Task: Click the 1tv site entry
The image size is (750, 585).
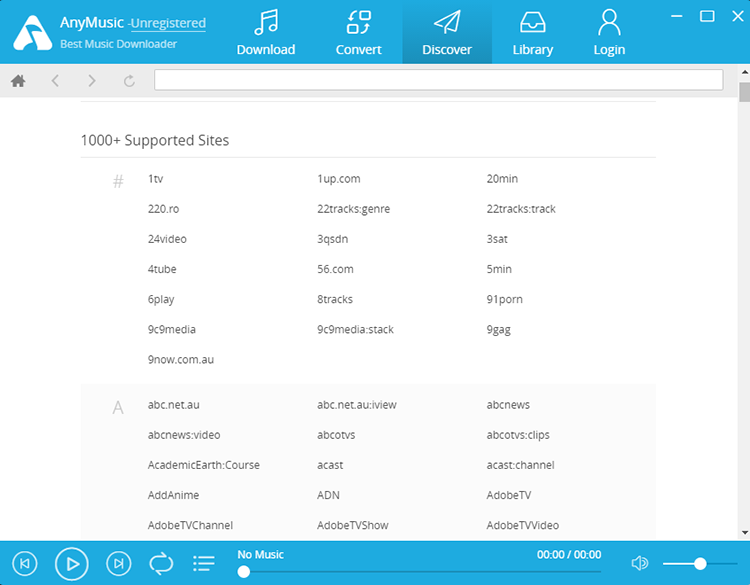Action: pyautogui.click(x=155, y=179)
